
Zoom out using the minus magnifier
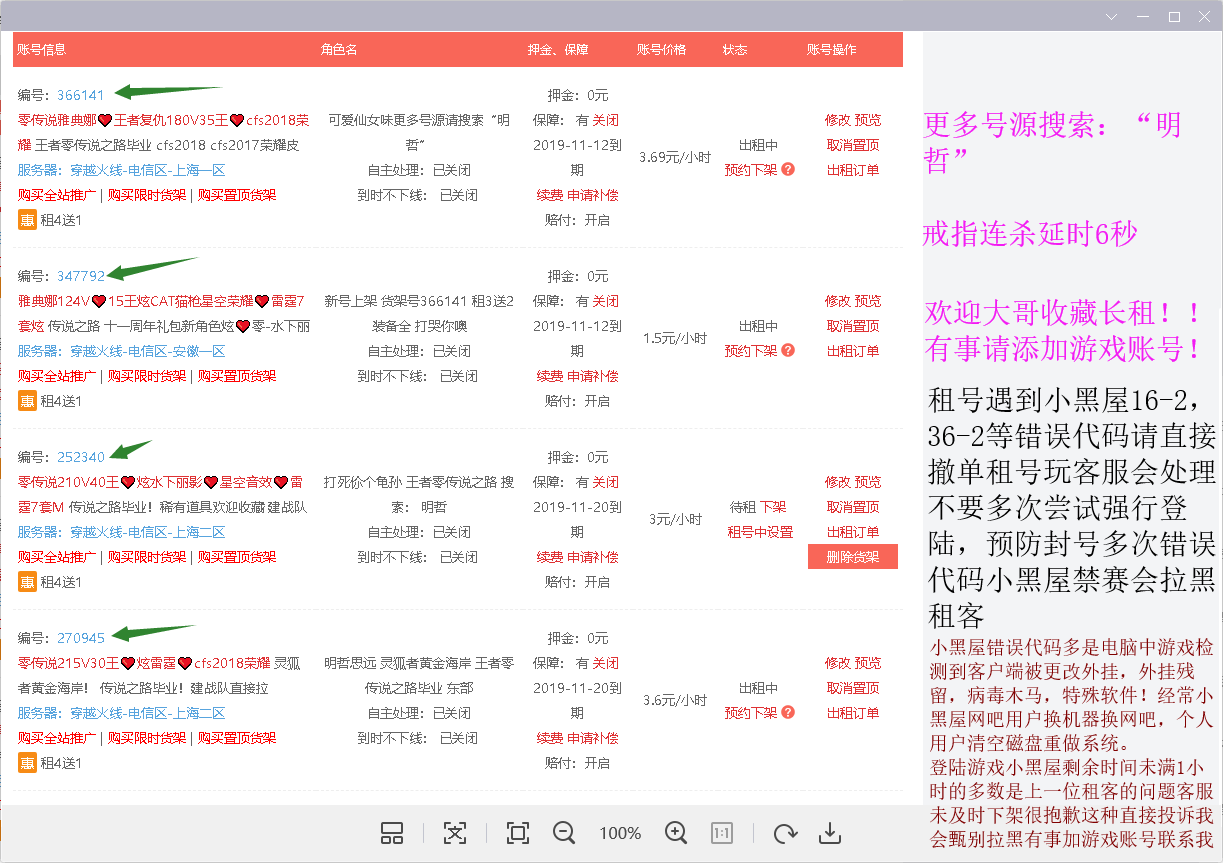pos(564,833)
